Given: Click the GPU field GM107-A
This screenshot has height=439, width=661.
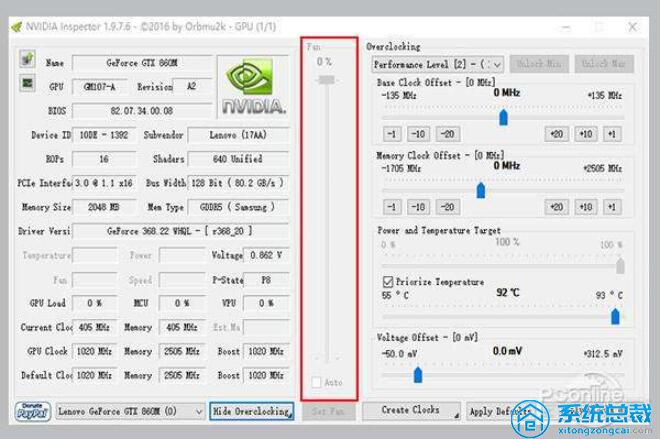Looking at the screenshot, I should coord(99,87).
